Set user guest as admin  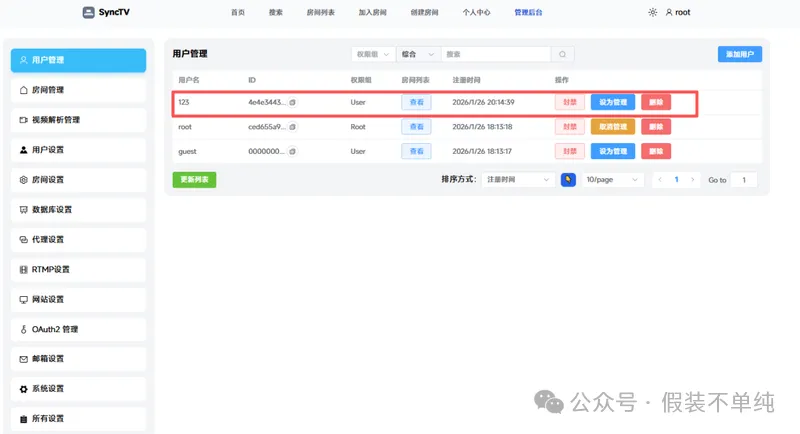click(x=613, y=151)
